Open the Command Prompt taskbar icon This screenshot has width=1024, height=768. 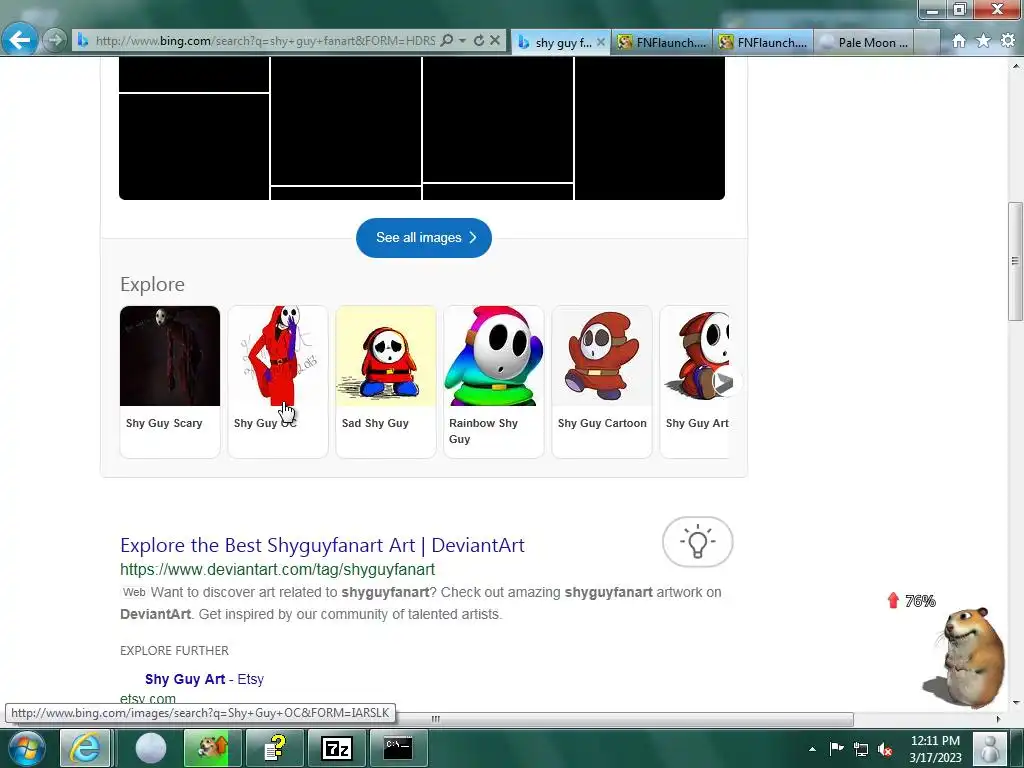click(398, 748)
